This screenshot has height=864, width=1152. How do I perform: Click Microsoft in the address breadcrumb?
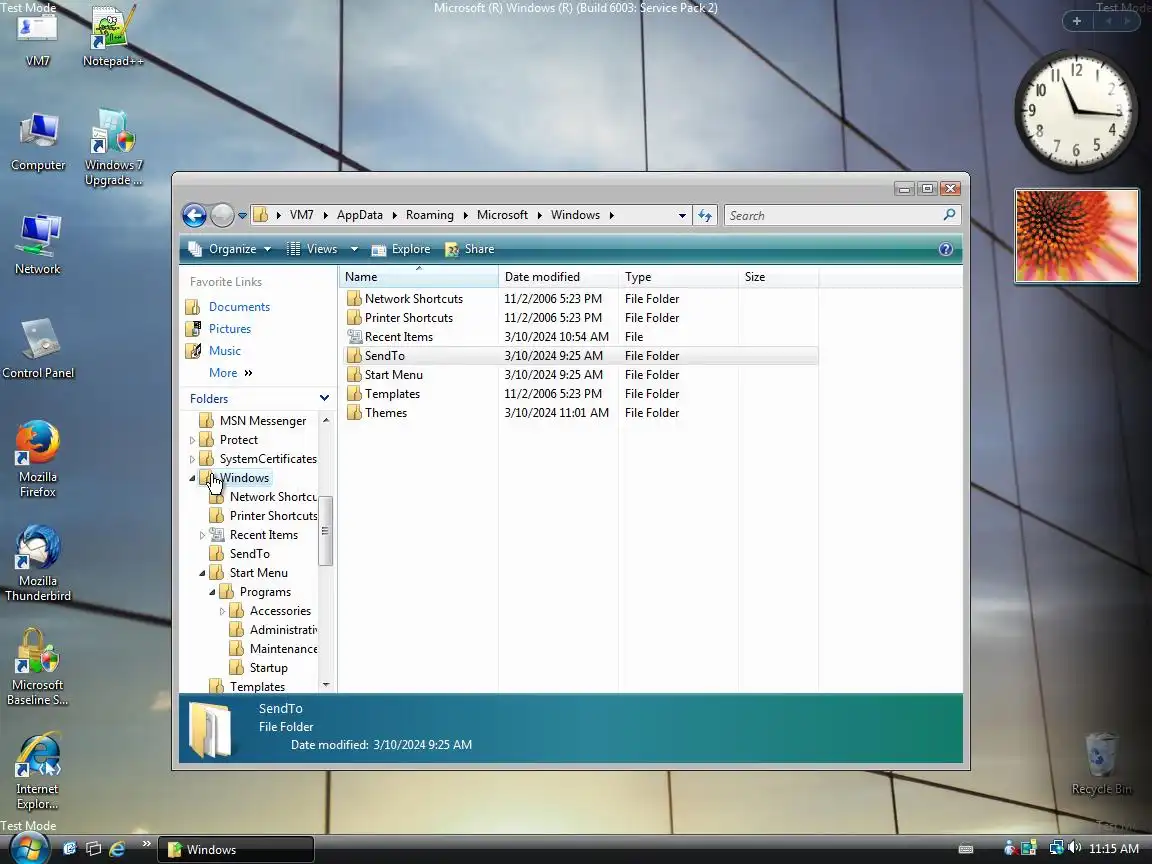pos(502,215)
